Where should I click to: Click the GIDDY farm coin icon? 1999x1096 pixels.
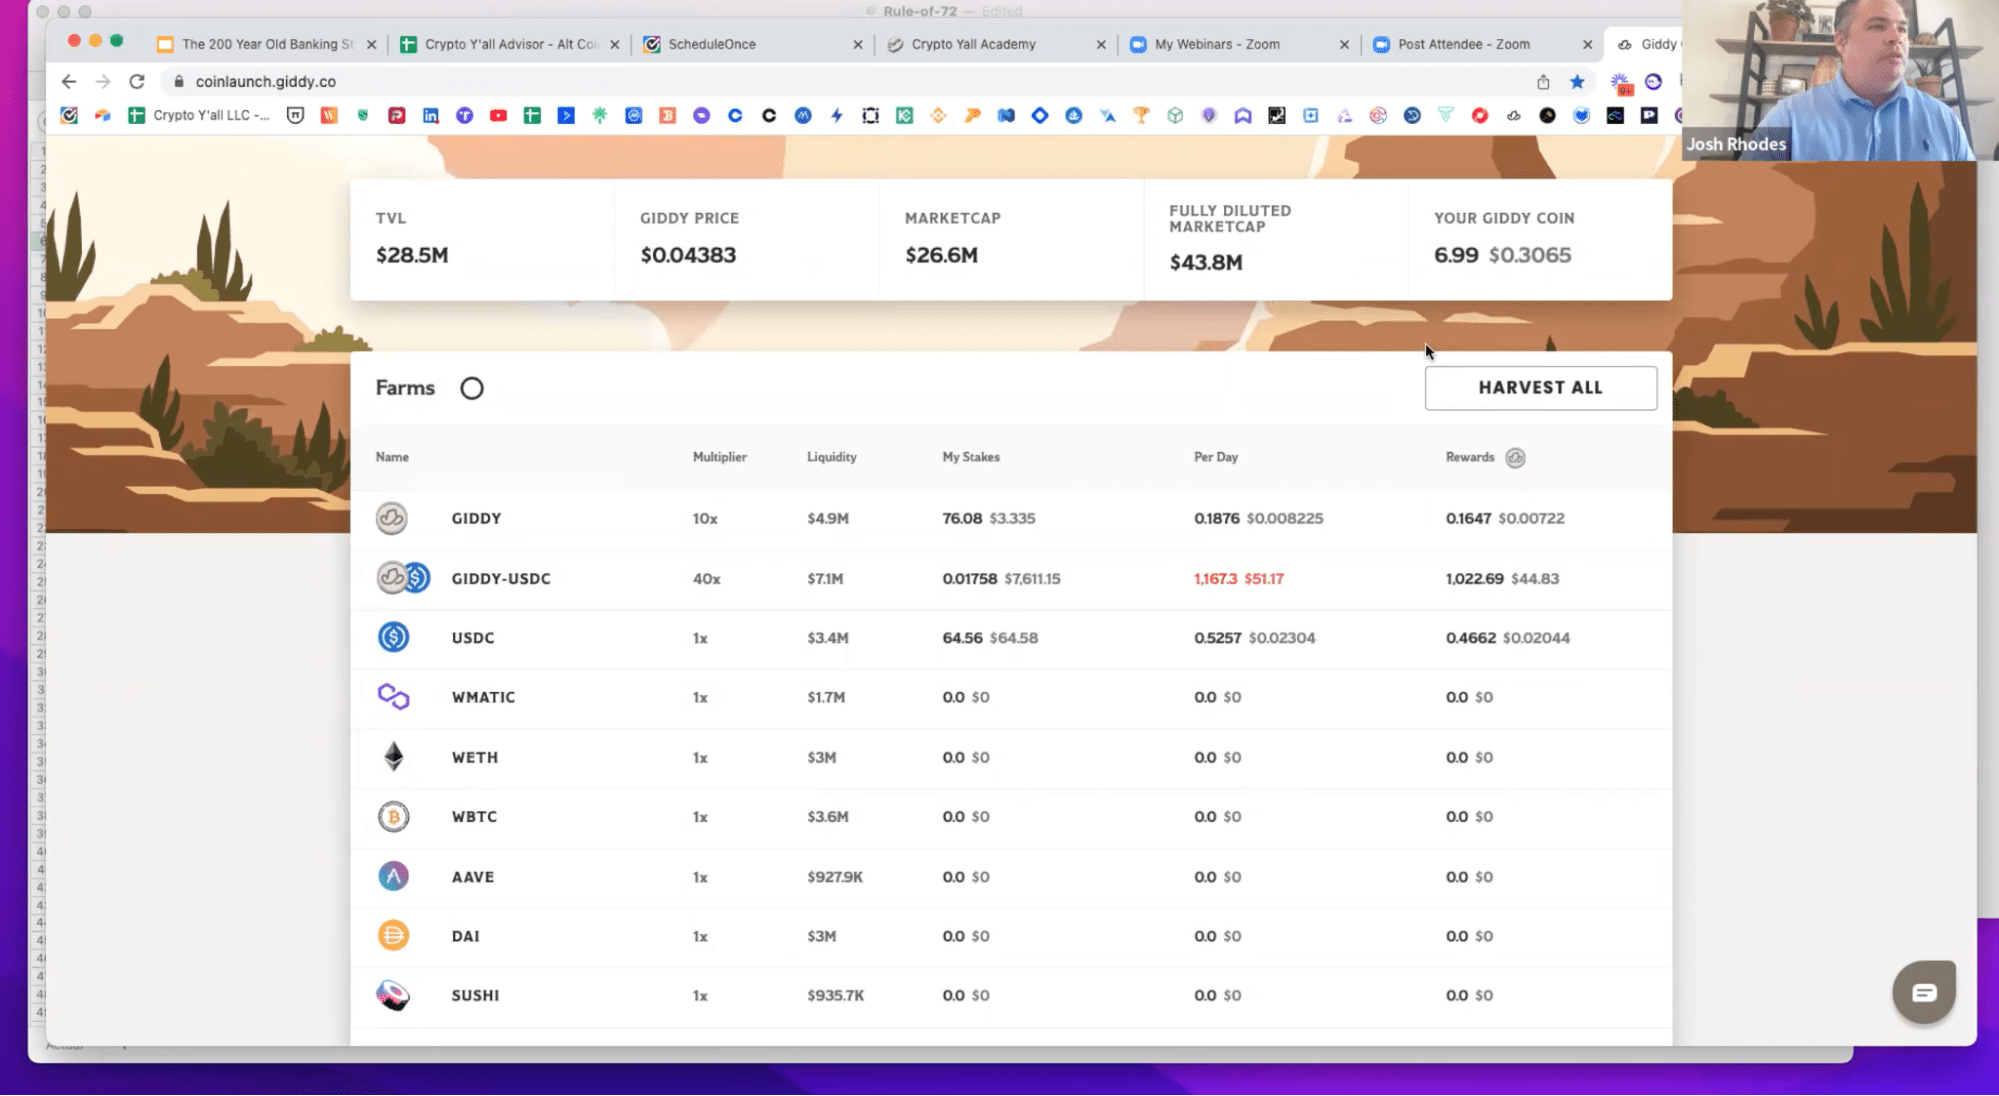coord(391,518)
